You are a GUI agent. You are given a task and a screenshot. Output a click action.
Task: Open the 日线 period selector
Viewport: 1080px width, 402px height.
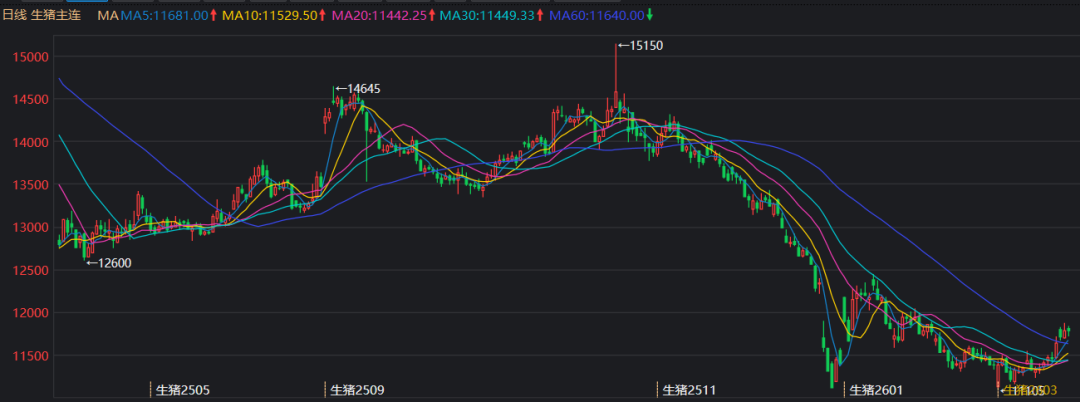point(15,16)
